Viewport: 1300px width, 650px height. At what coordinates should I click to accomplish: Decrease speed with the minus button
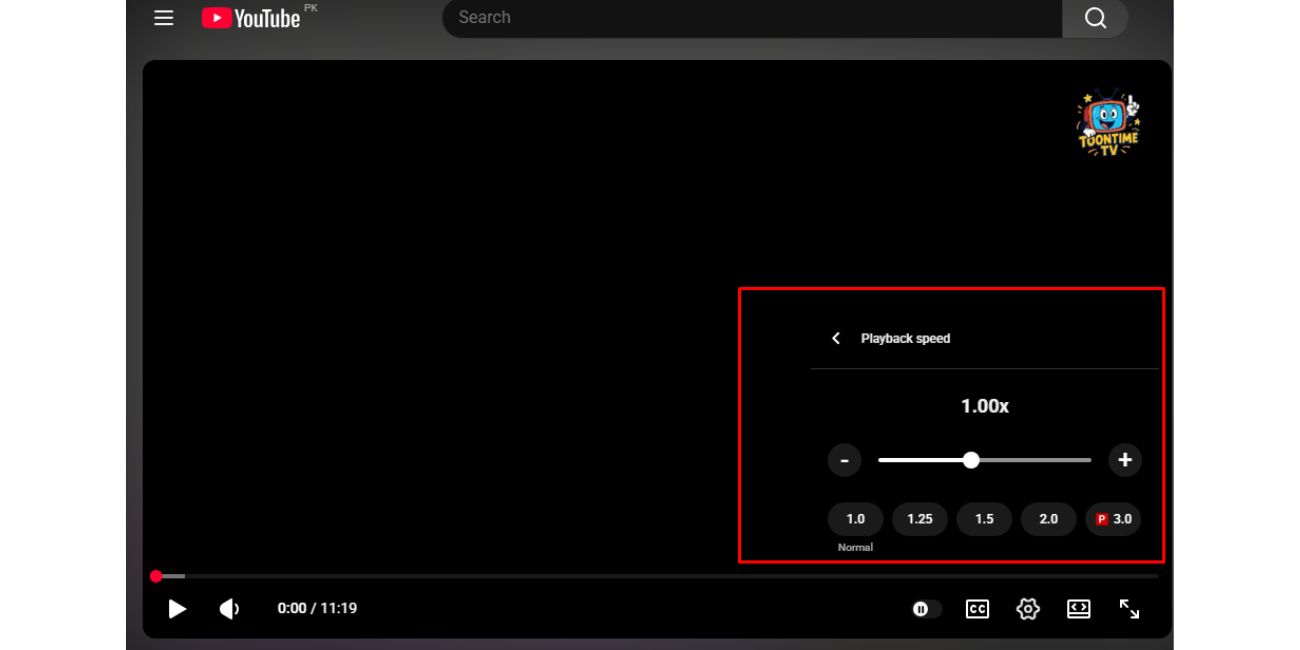pos(845,460)
